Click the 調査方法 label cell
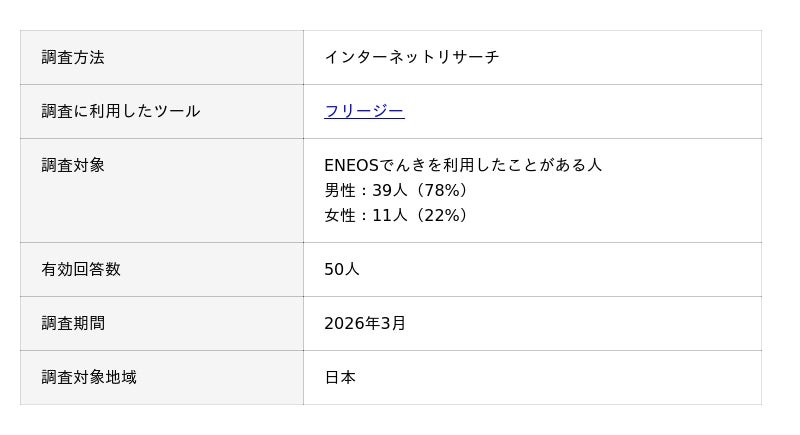 (x=73, y=57)
